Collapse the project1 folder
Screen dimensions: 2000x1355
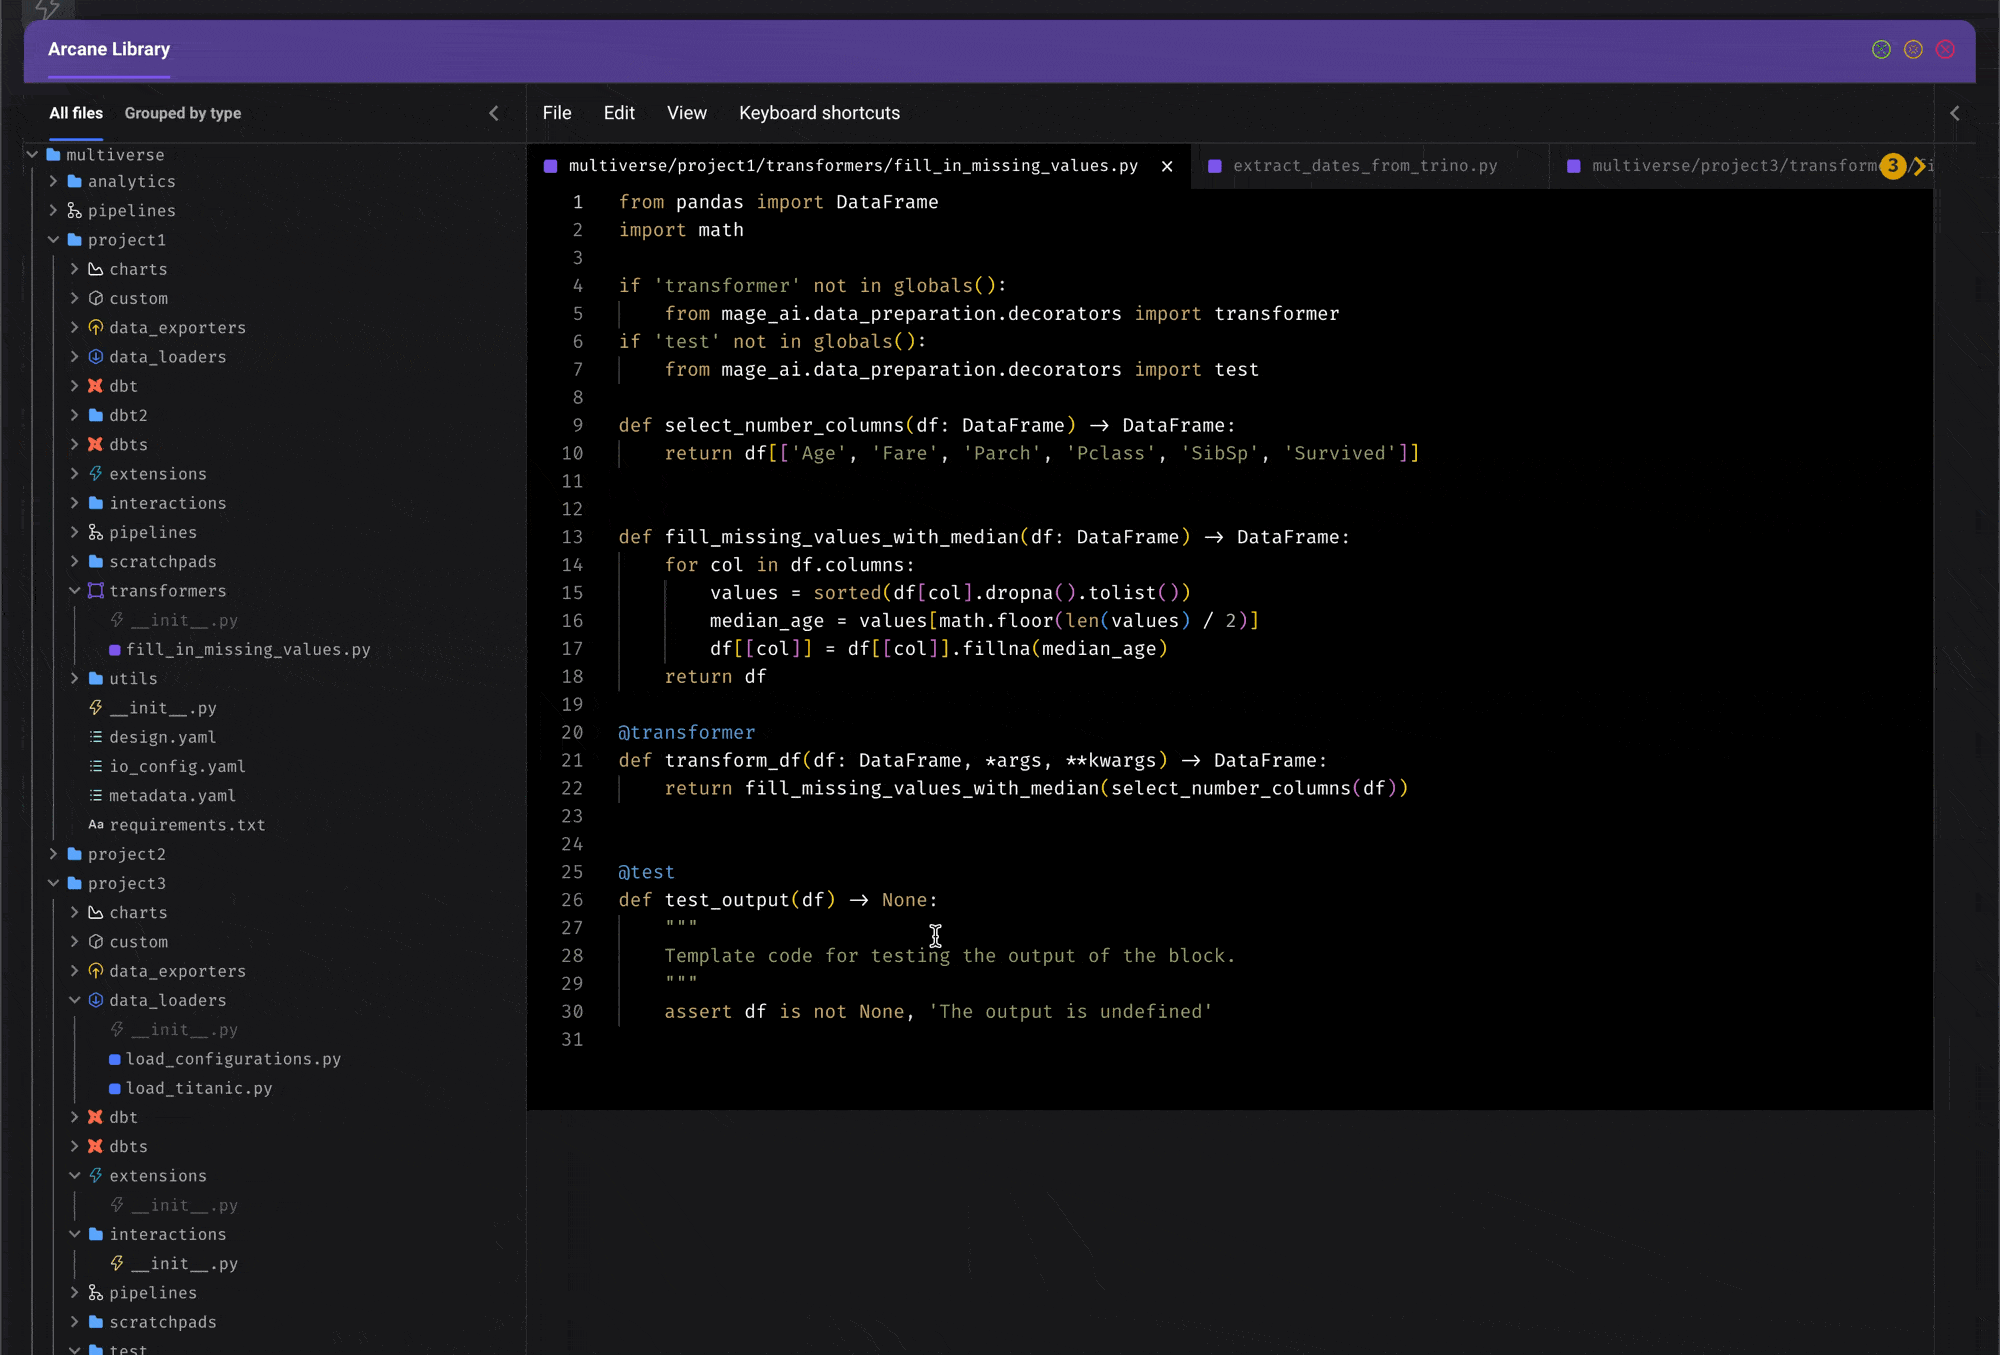pyautogui.click(x=53, y=240)
